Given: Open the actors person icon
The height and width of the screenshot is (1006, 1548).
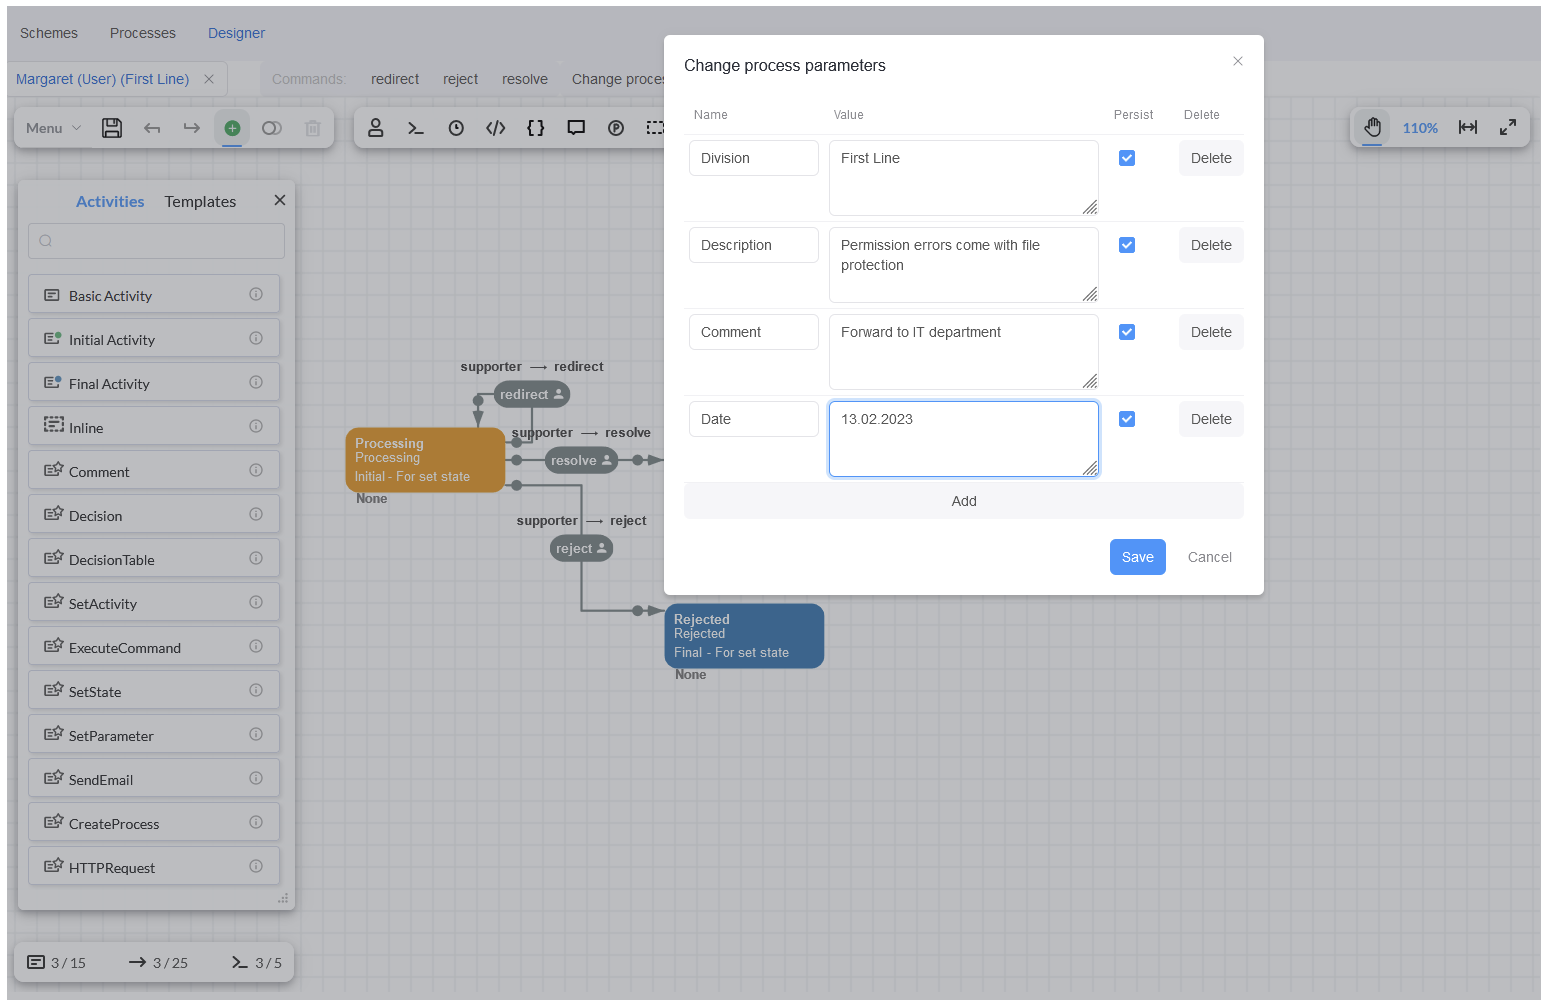Looking at the screenshot, I should click(376, 128).
